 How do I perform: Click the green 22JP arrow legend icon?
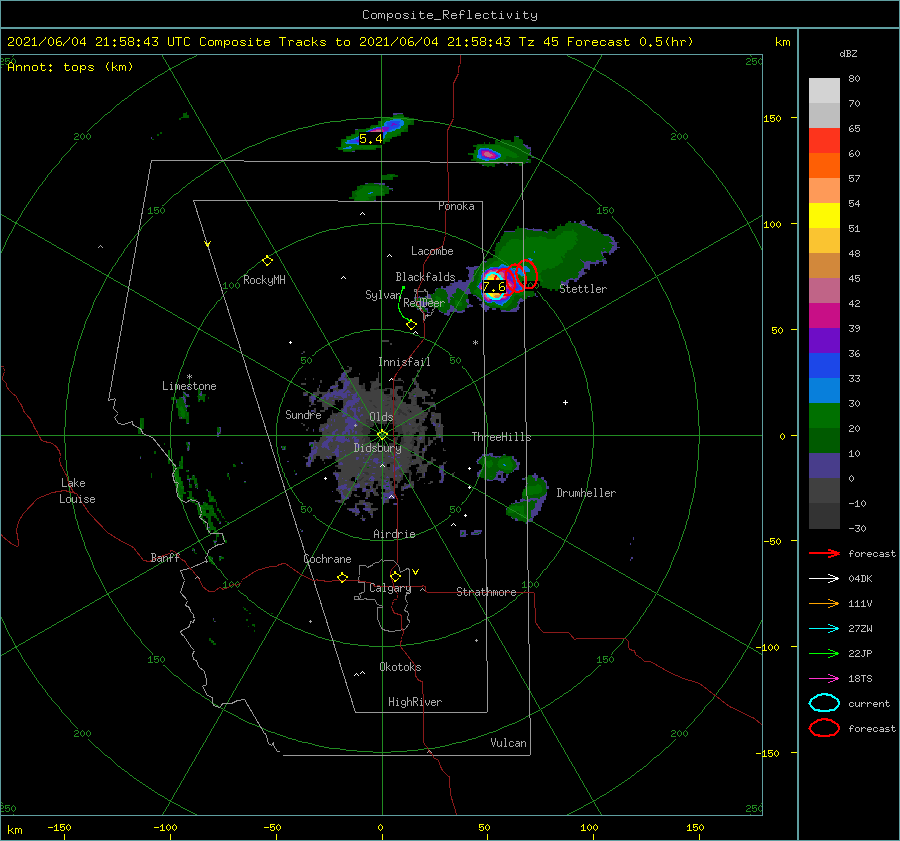tap(824, 653)
